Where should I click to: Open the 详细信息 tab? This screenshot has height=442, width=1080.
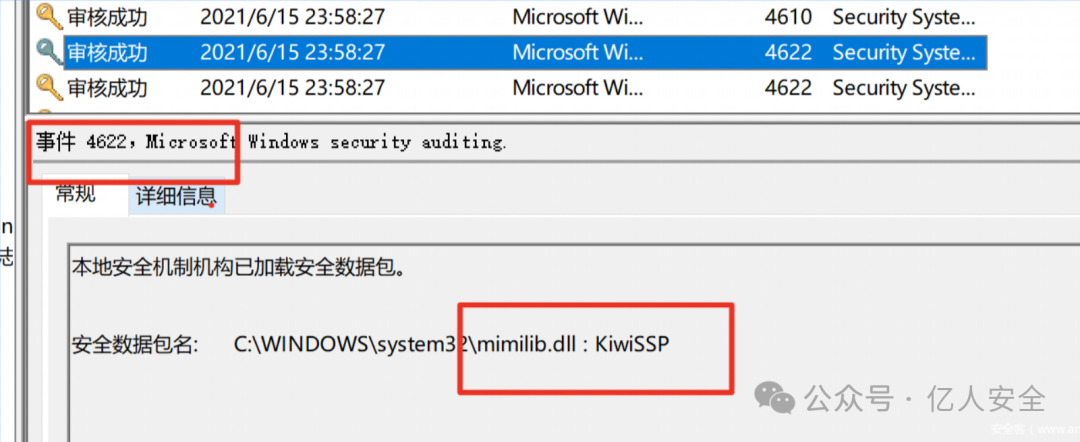click(176, 196)
